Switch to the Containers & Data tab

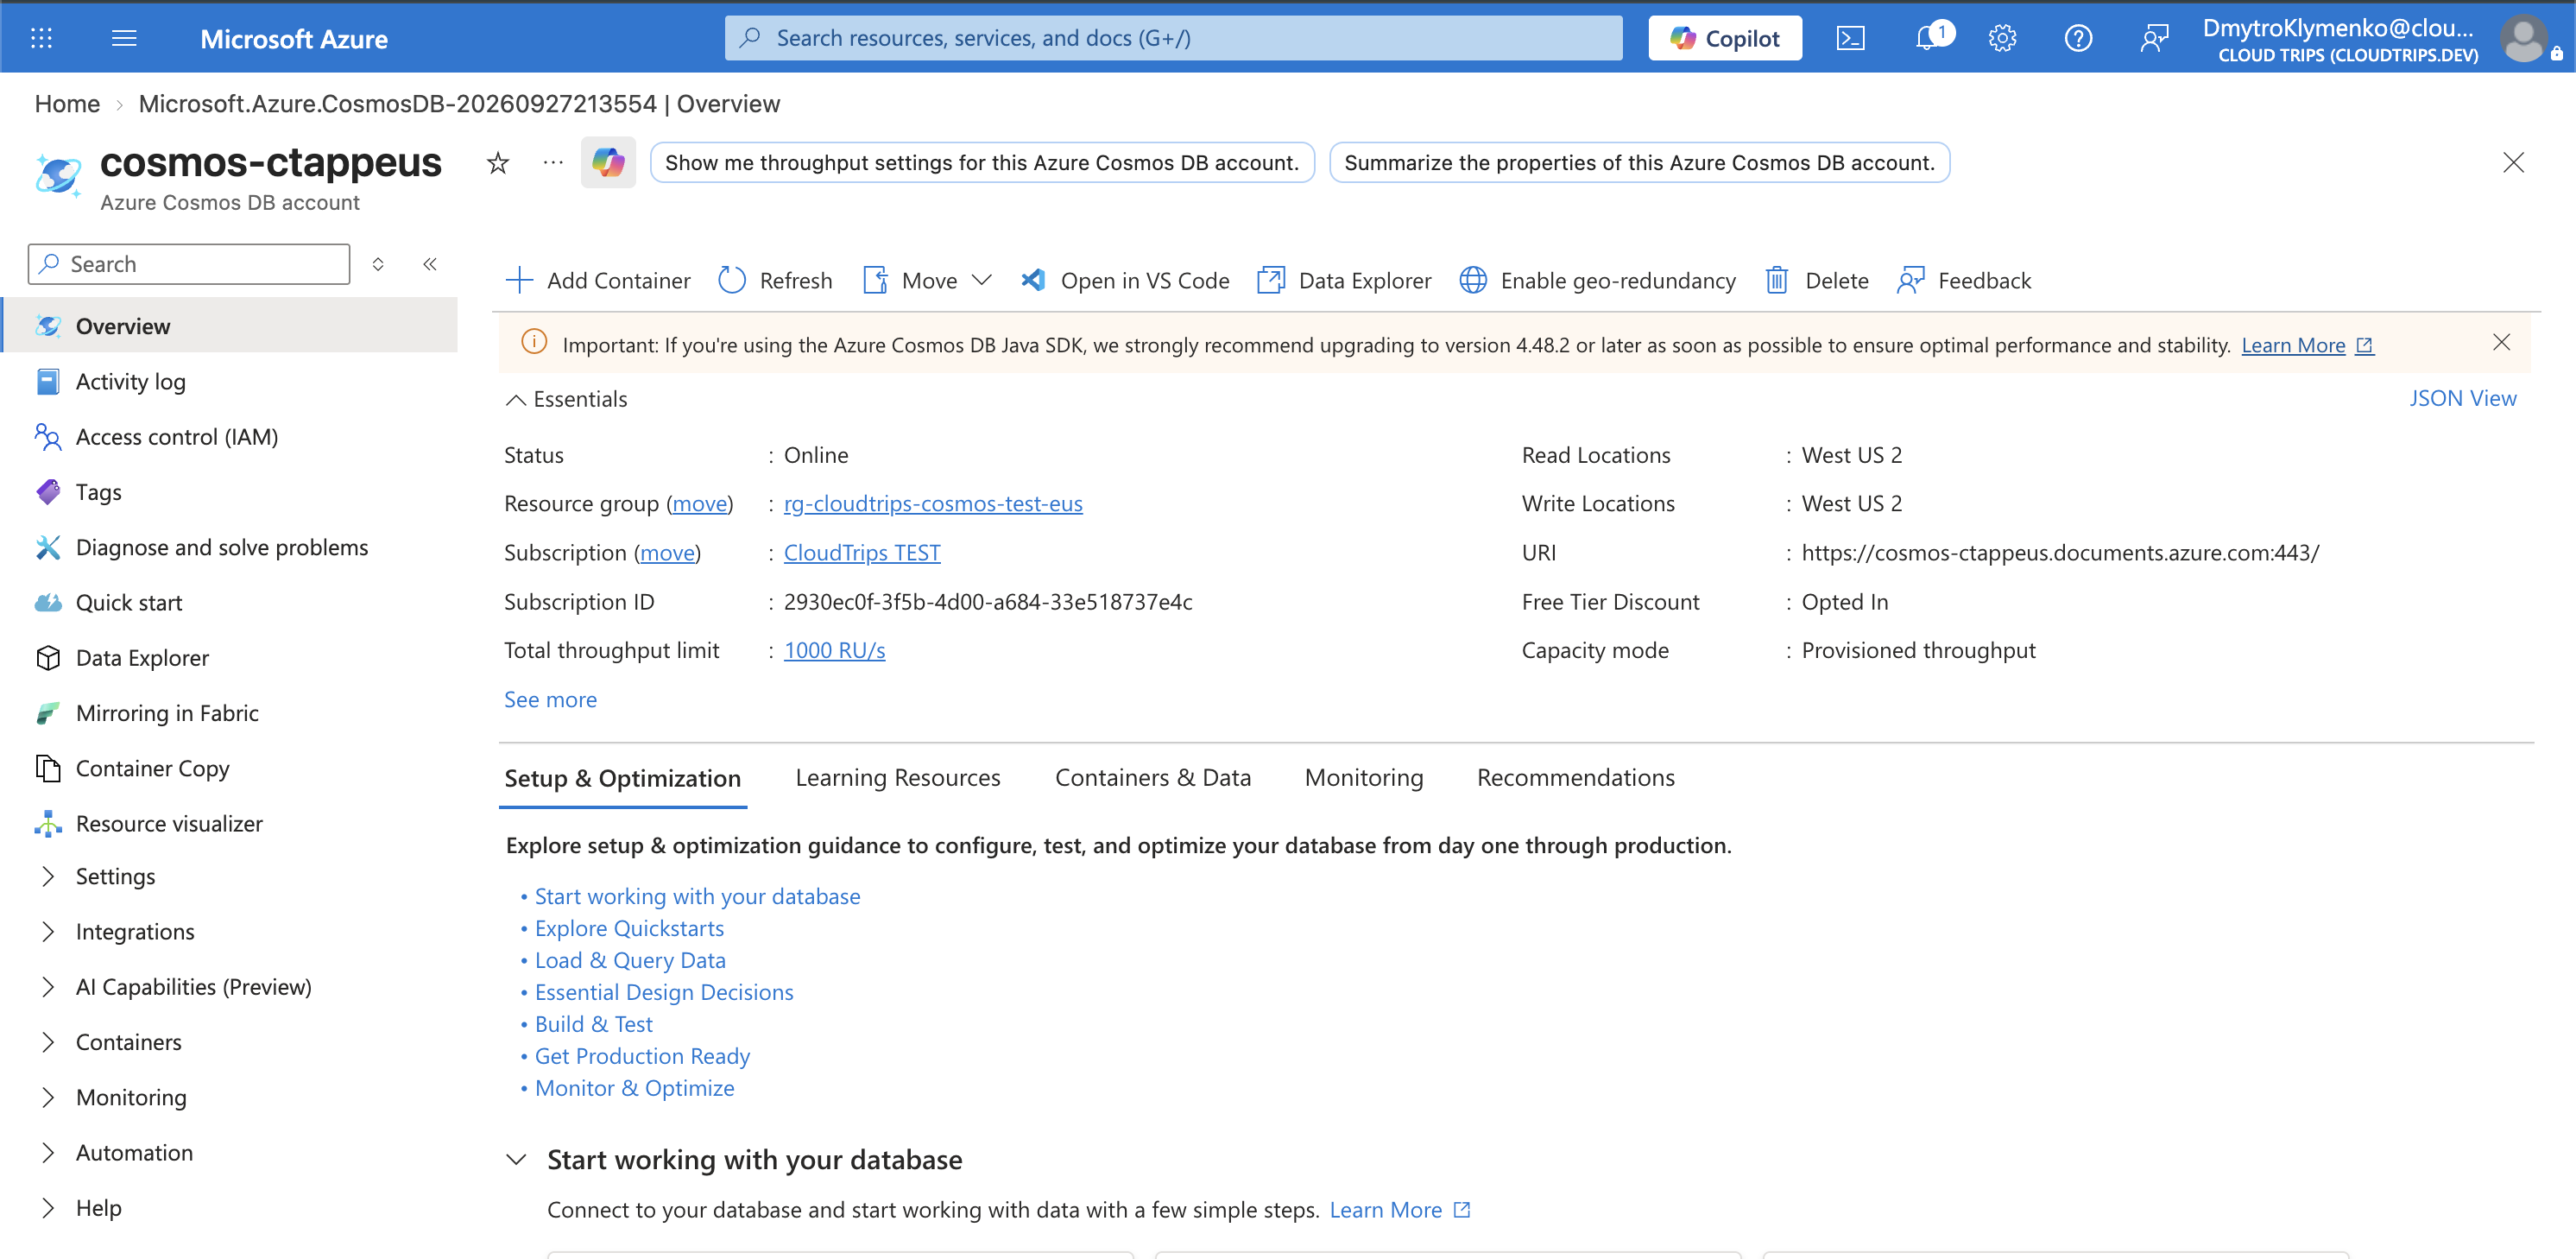(x=1152, y=778)
